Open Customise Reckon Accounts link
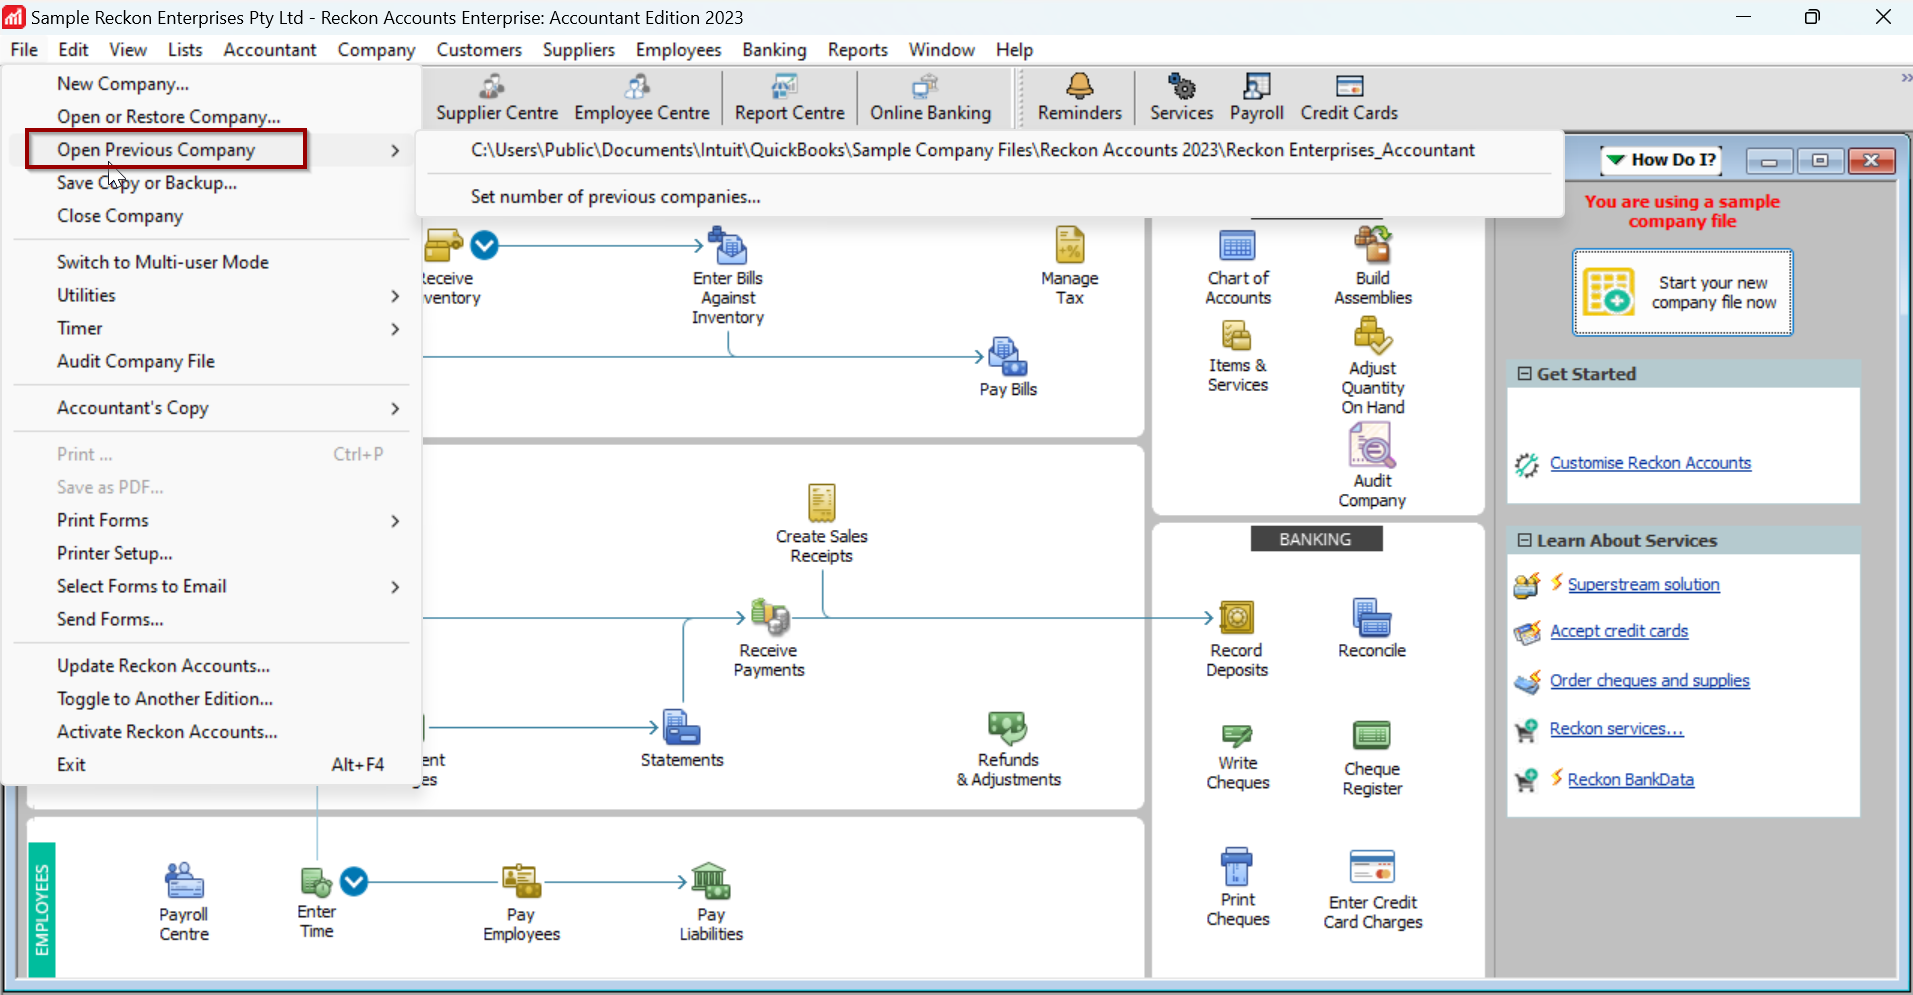Screen dimensions: 1913x995 click(1650, 463)
